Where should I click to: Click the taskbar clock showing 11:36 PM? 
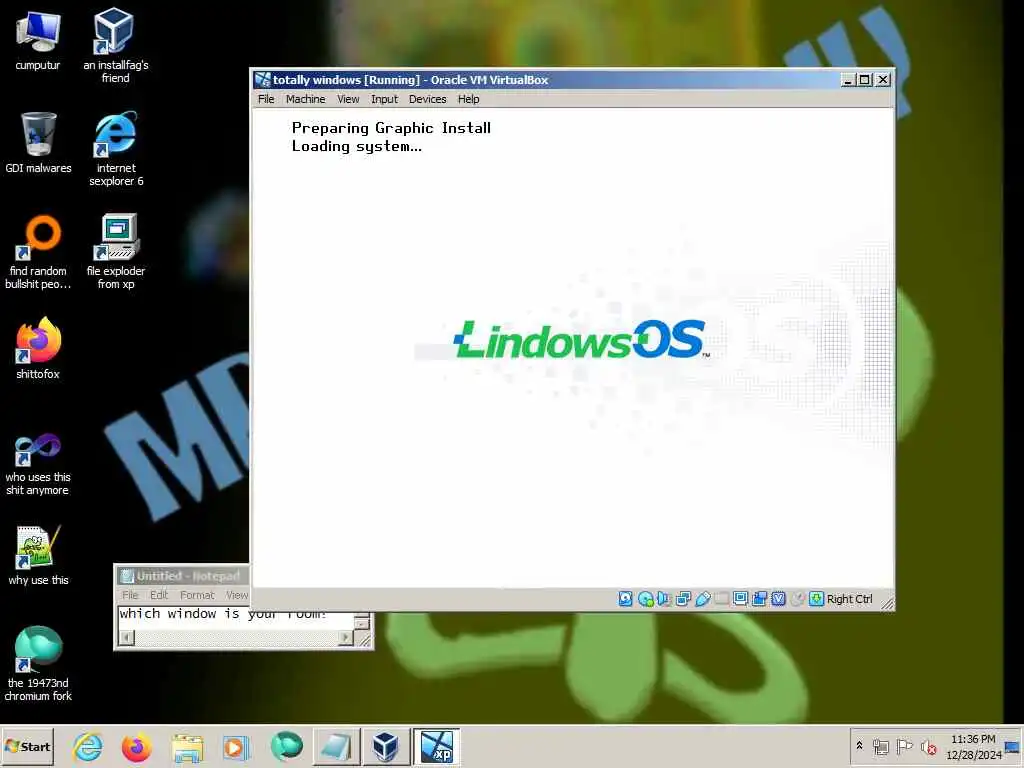click(973, 746)
